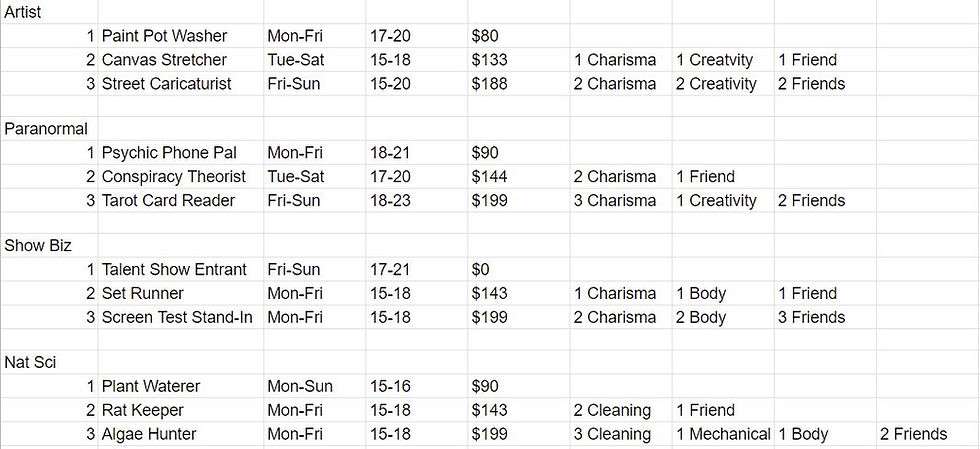Click the Screen Test Stand-In cell
The width and height of the screenshot is (980, 449).
[x=177, y=318]
